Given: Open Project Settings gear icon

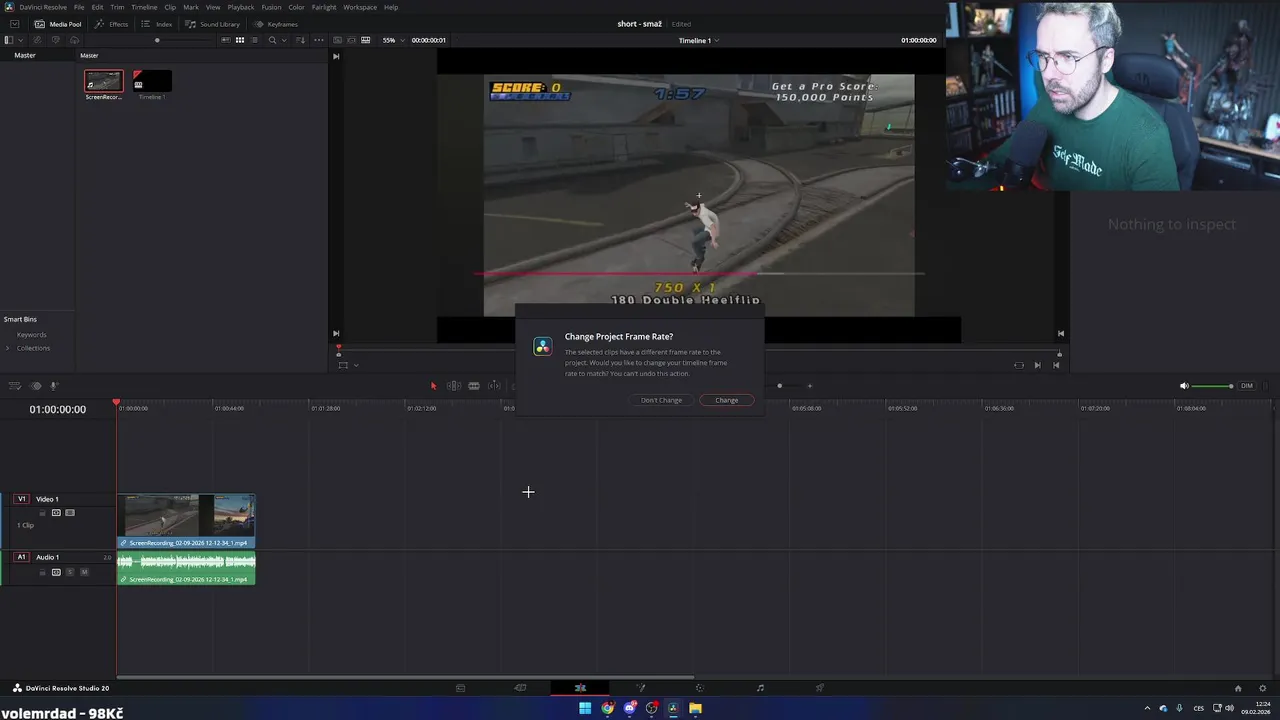Looking at the screenshot, I should [x=1263, y=688].
